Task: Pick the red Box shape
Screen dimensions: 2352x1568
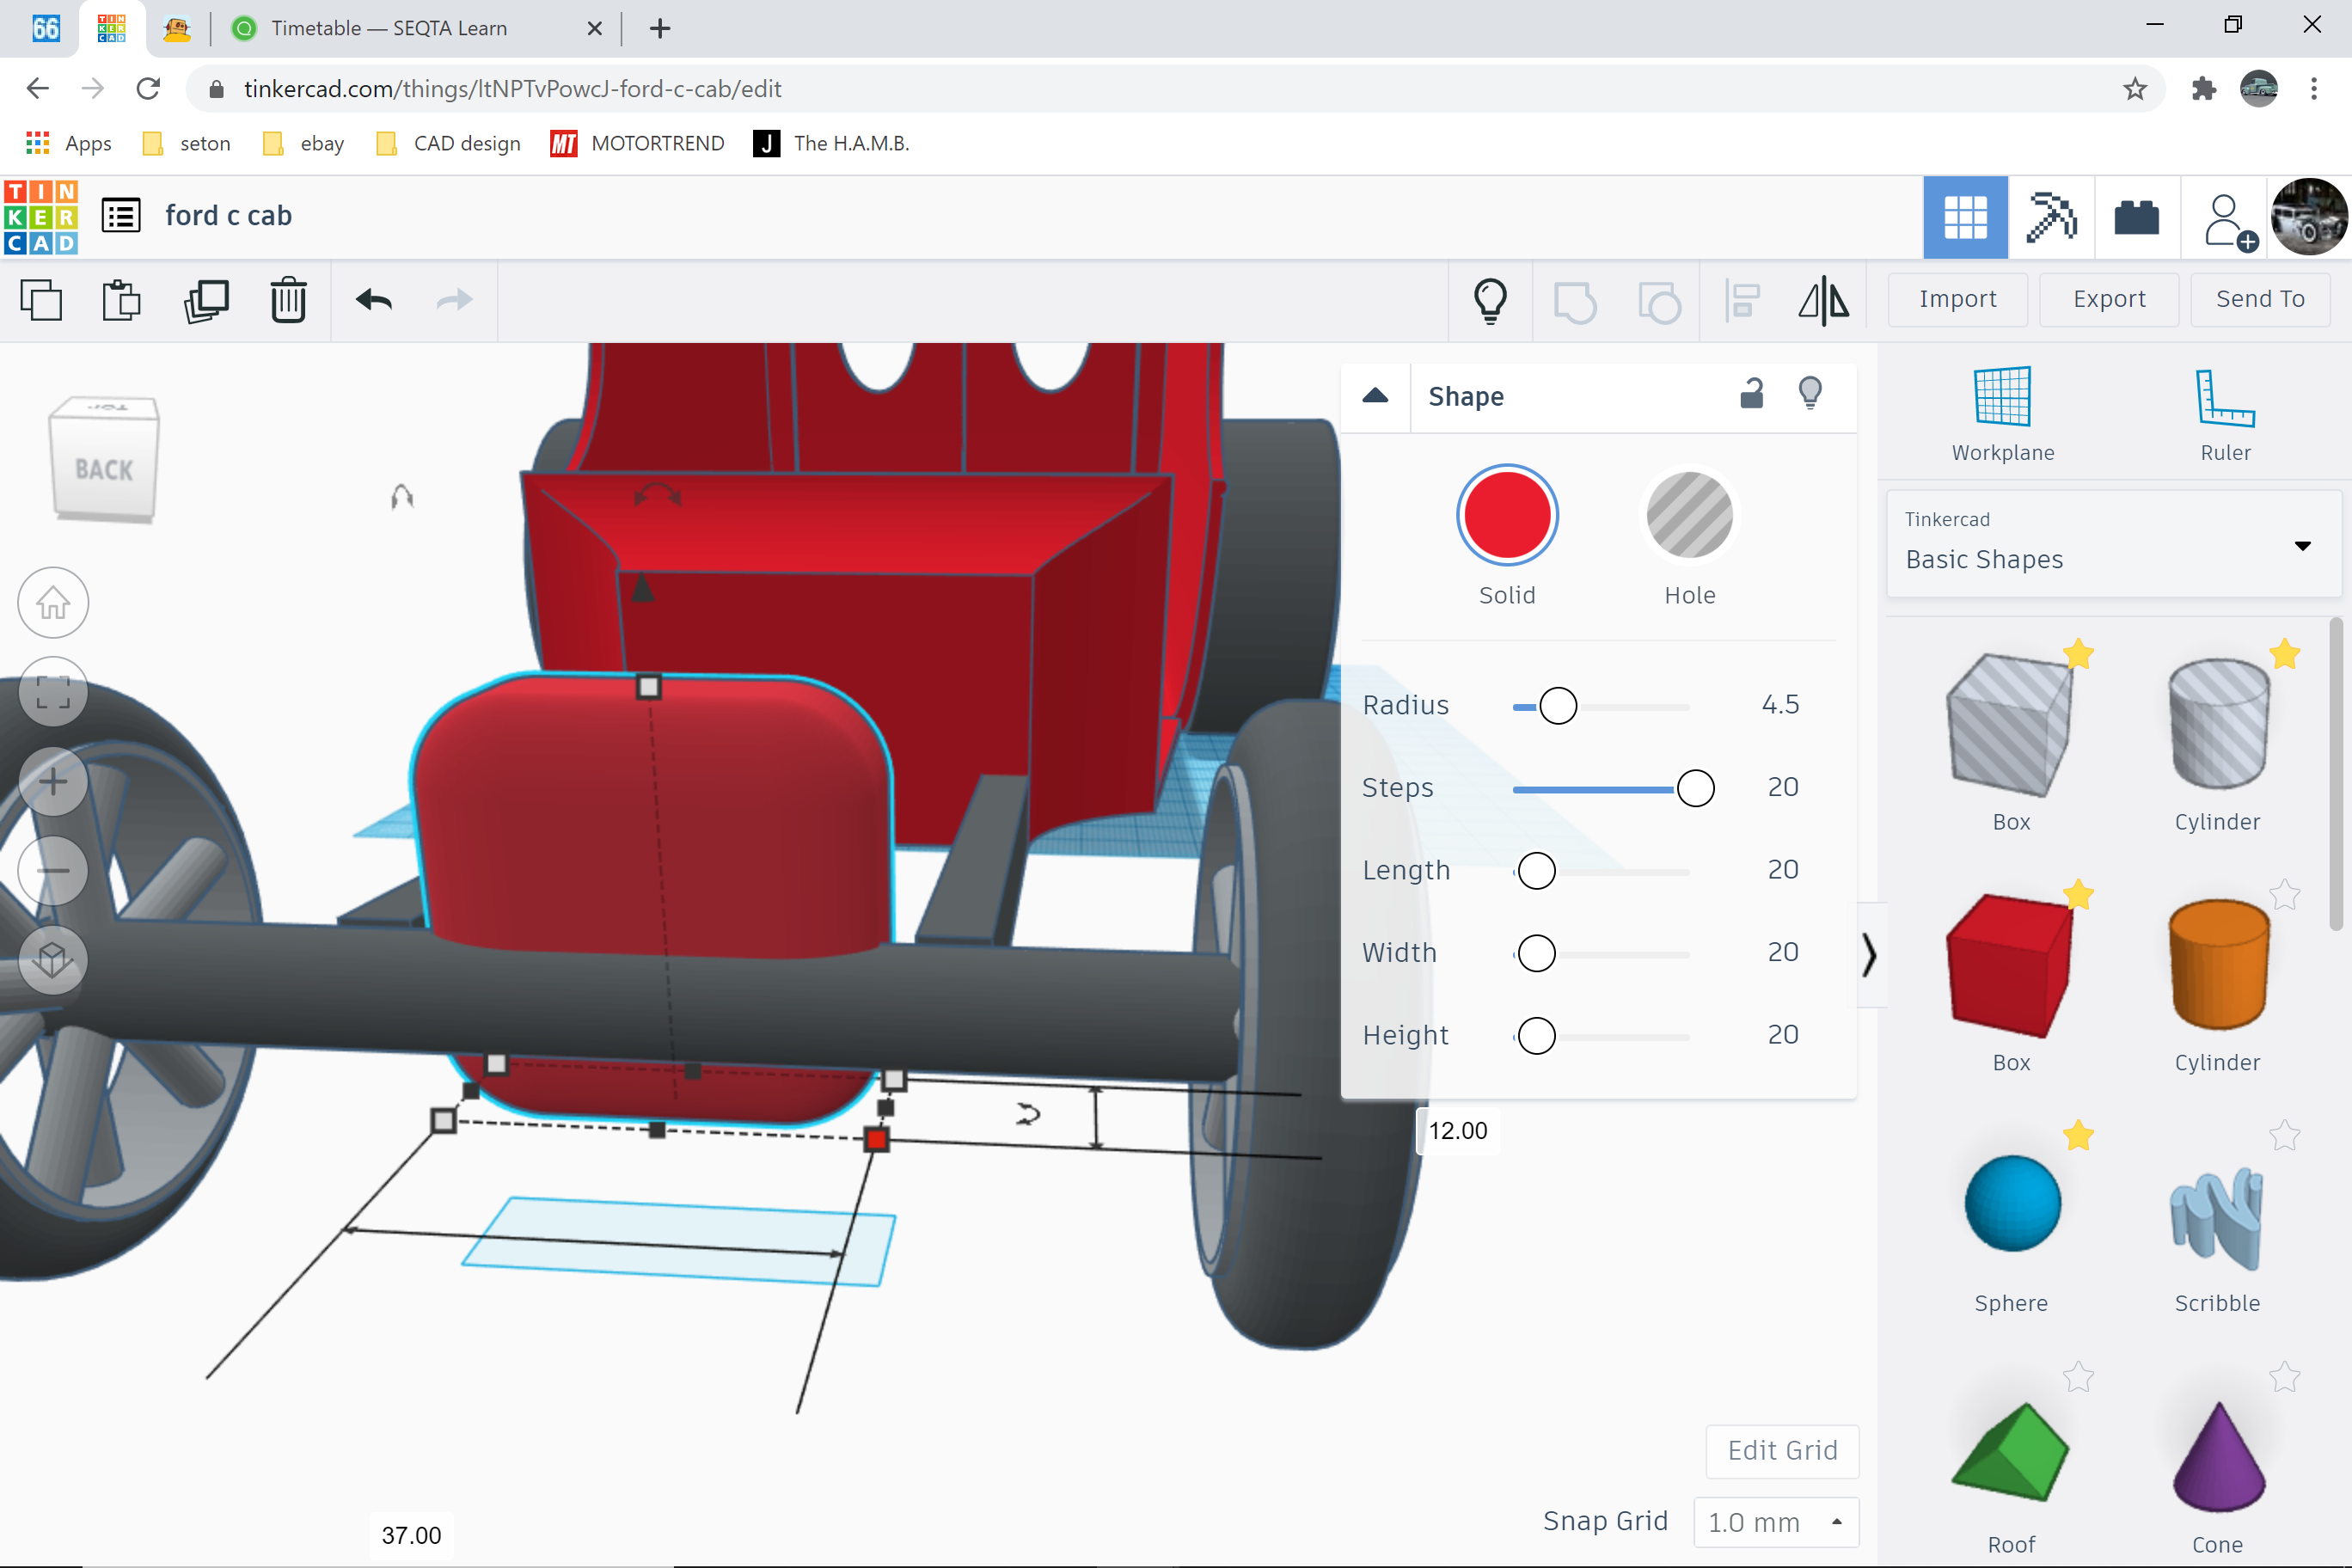Action: (x=2010, y=966)
